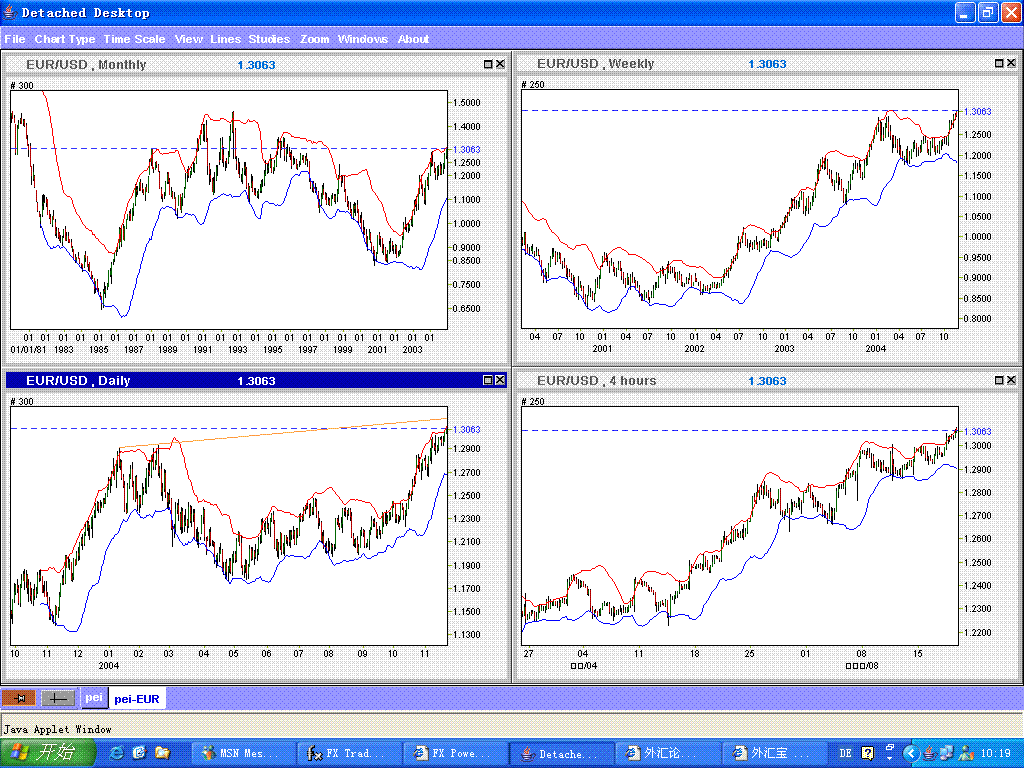This screenshot has width=1024, height=768.
Task: Switch to MSN Messenger taskbar button
Action: point(244,754)
